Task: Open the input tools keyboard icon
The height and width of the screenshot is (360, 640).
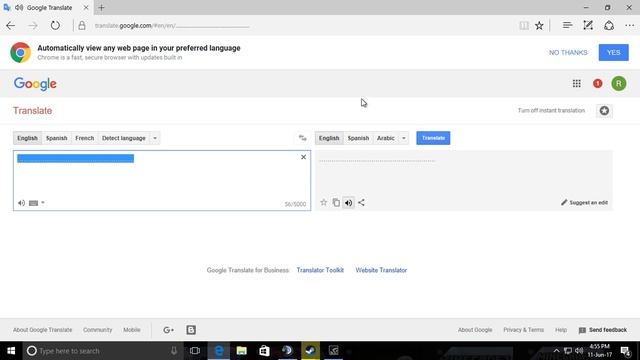Action: click(33, 203)
